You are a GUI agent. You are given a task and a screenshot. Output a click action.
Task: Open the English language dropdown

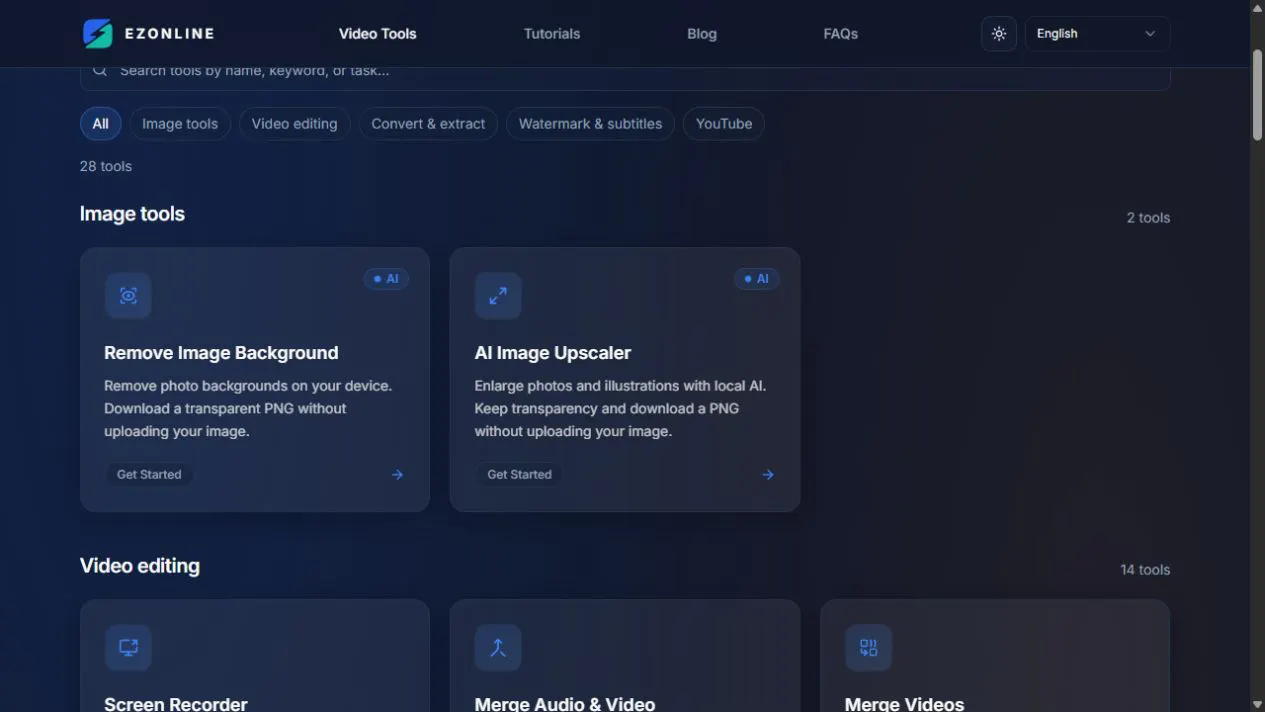(x=1097, y=34)
